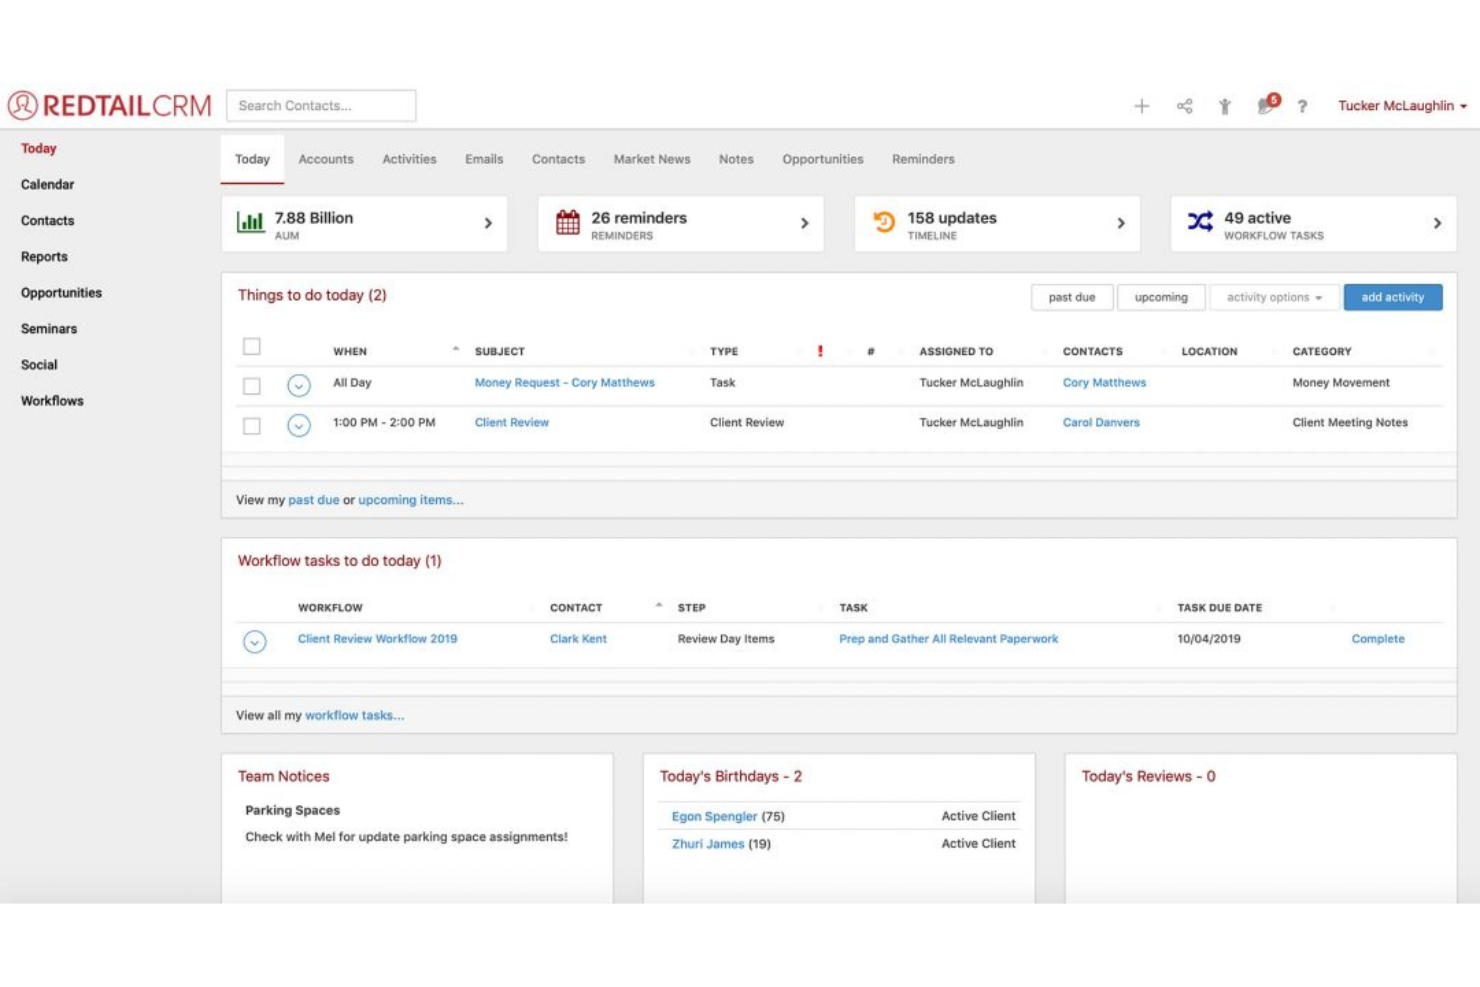
Task: Select the Today tab
Action: click(252, 159)
